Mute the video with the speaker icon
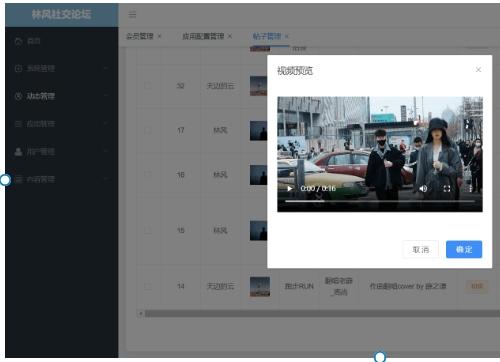 pos(423,189)
